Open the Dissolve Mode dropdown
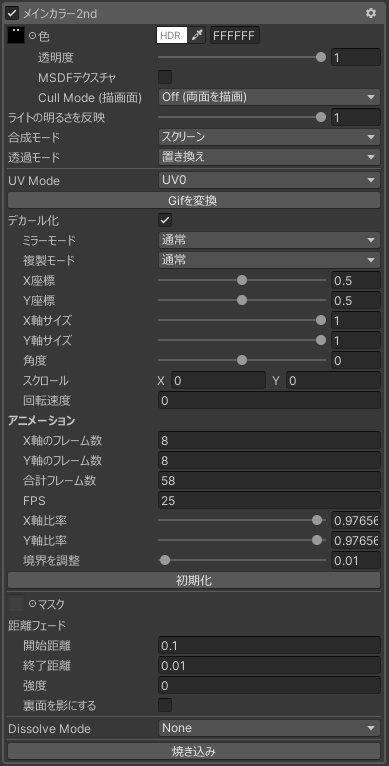Image resolution: width=389 pixels, height=766 pixels. (269, 728)
